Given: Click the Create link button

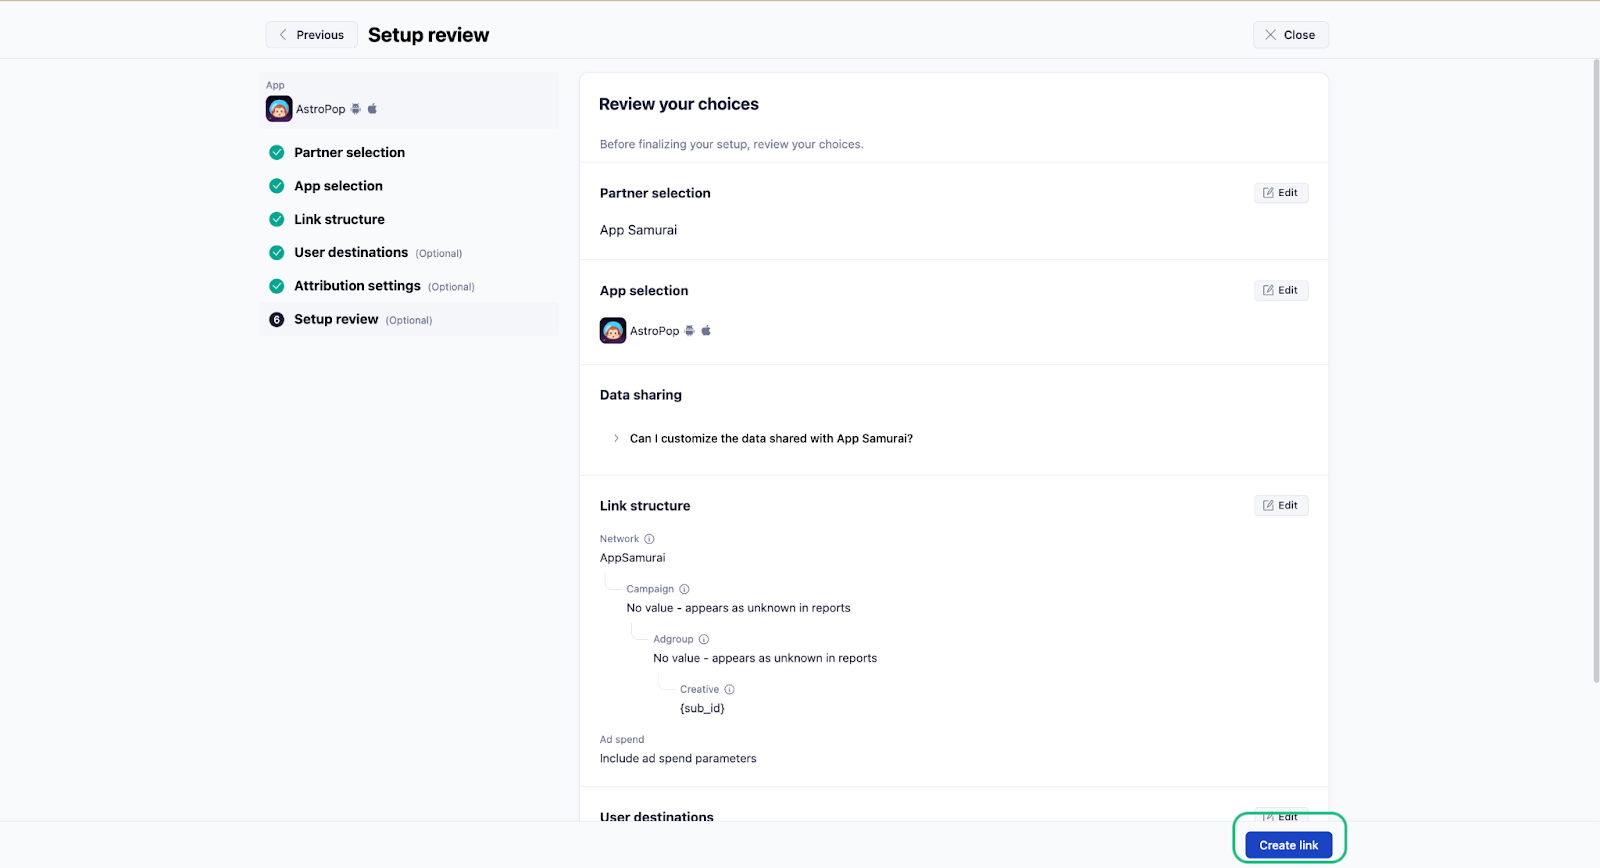Looking at the screenshot, I should 1289,845.
